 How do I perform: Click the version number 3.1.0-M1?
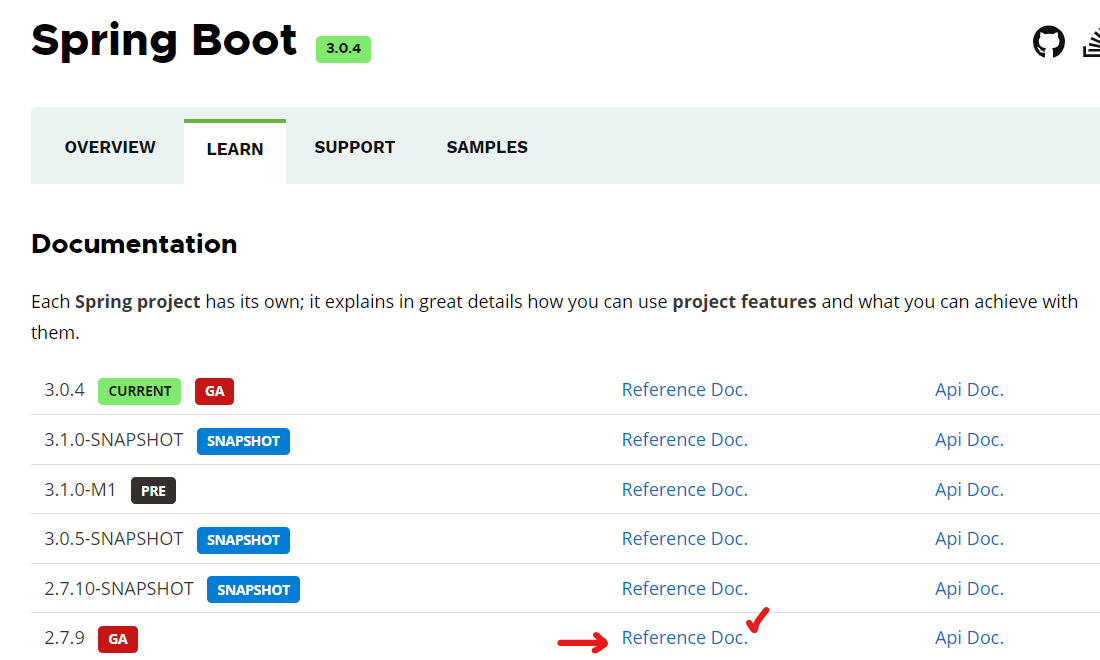(80, 490)
